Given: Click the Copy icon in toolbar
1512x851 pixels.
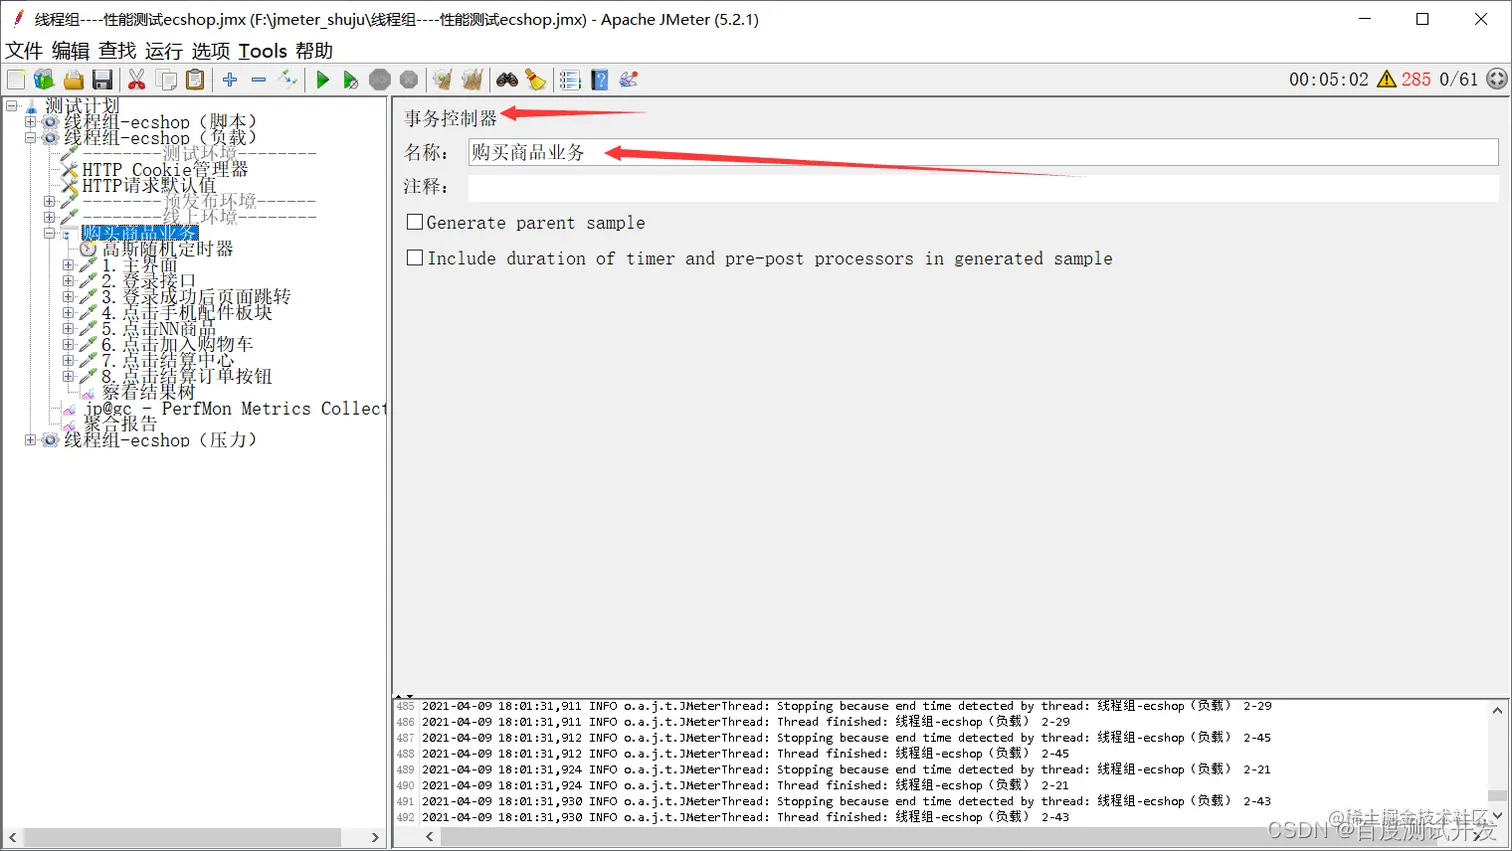Looking at the screenshot, I should point(167,80).
